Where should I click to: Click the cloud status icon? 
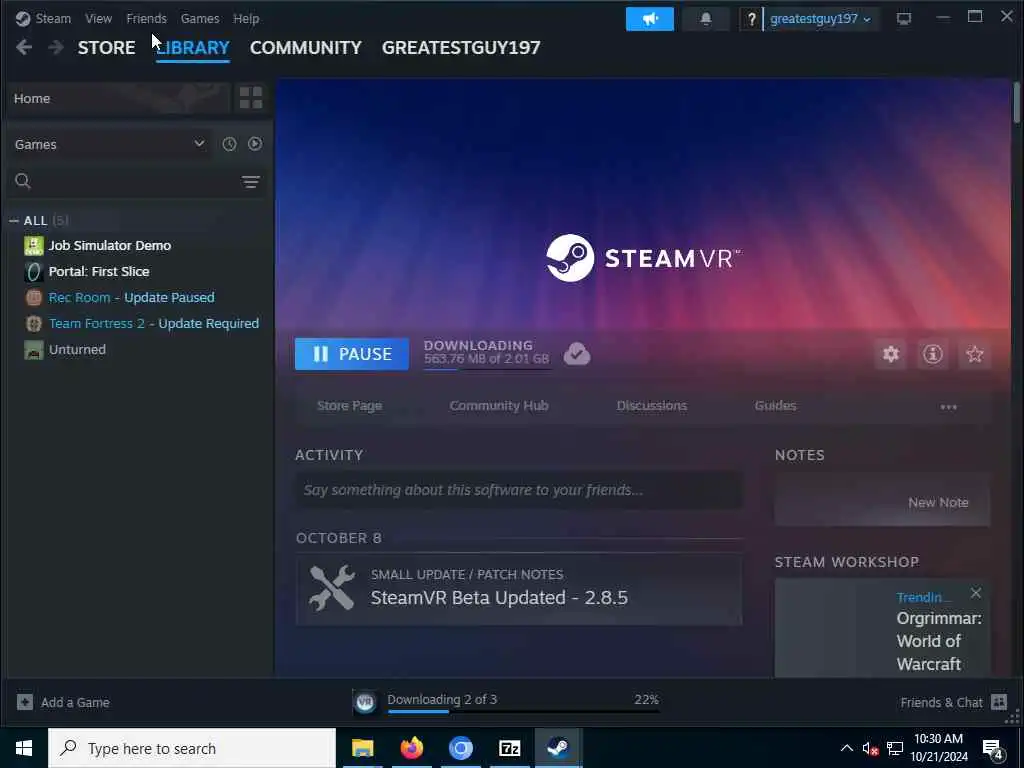tap(577, 353)
